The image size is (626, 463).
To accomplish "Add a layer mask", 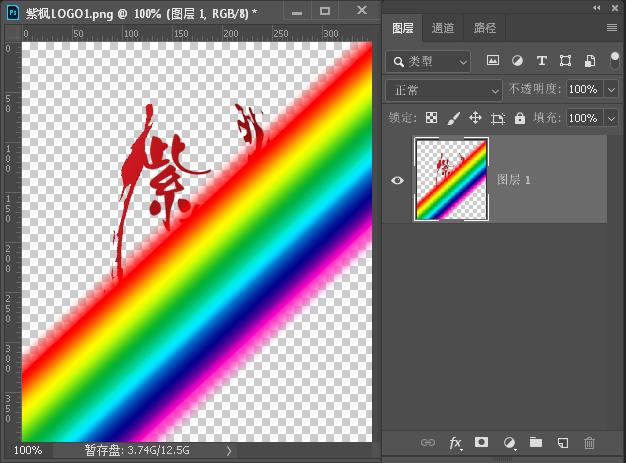I will (x=481, y=442).
